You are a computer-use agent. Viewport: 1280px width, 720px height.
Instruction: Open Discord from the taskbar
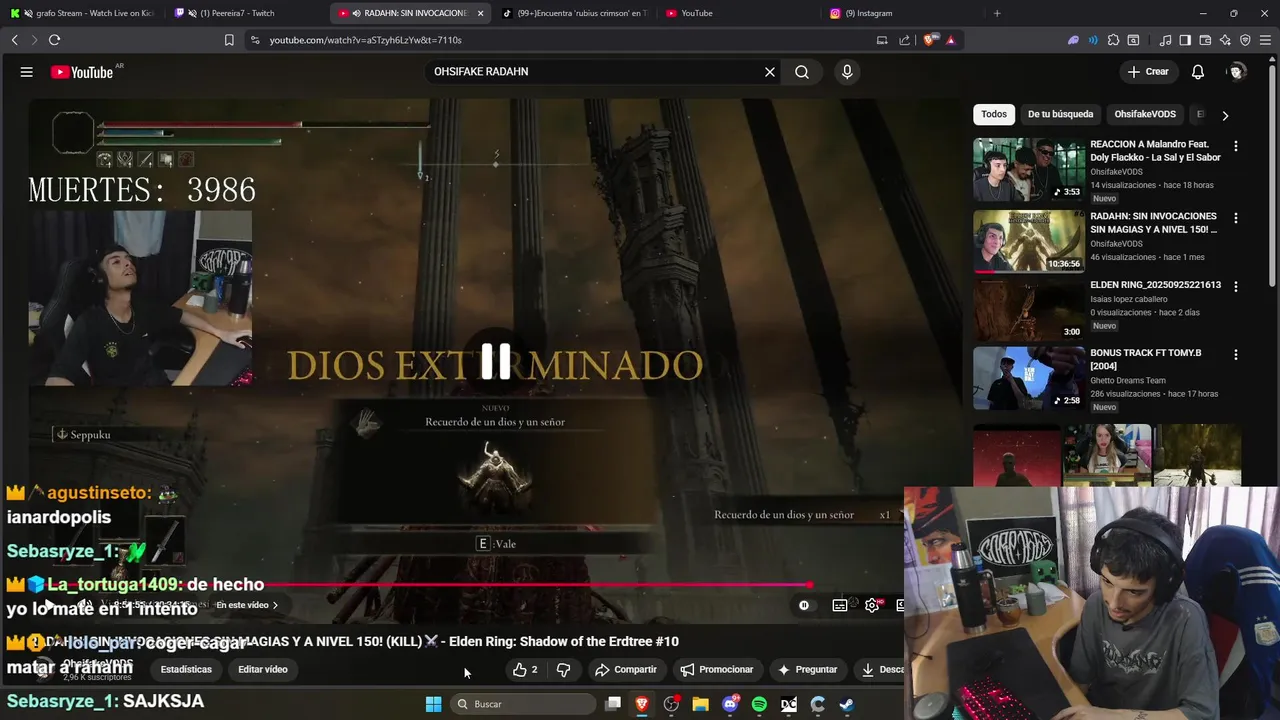(730, 704)
